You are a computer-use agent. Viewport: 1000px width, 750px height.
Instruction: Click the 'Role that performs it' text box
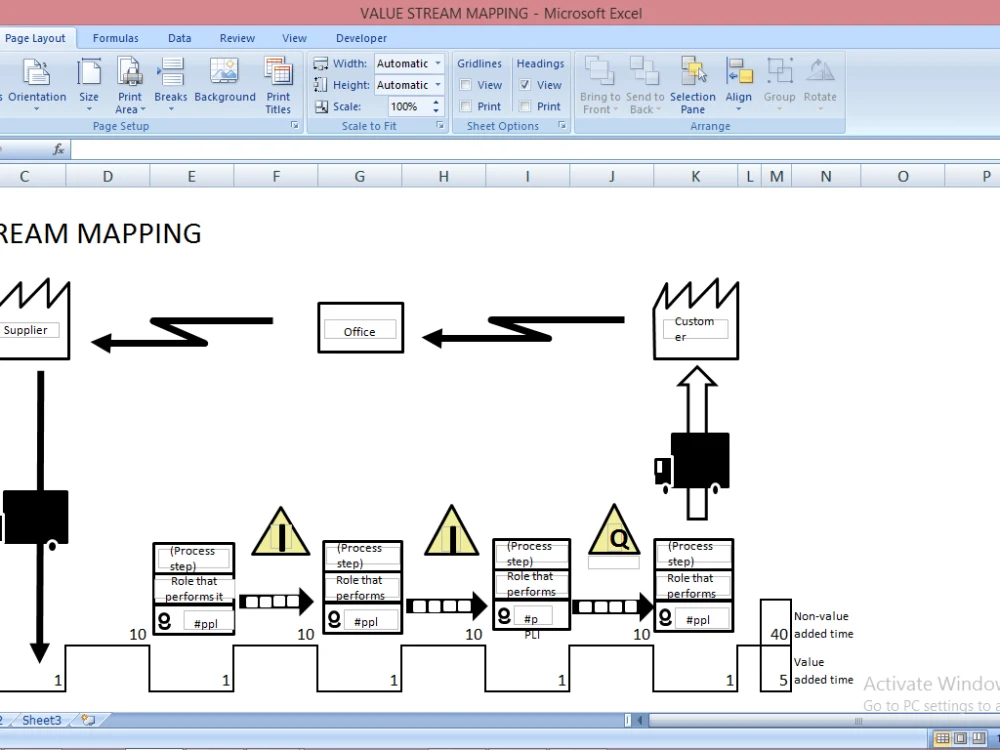194,589
